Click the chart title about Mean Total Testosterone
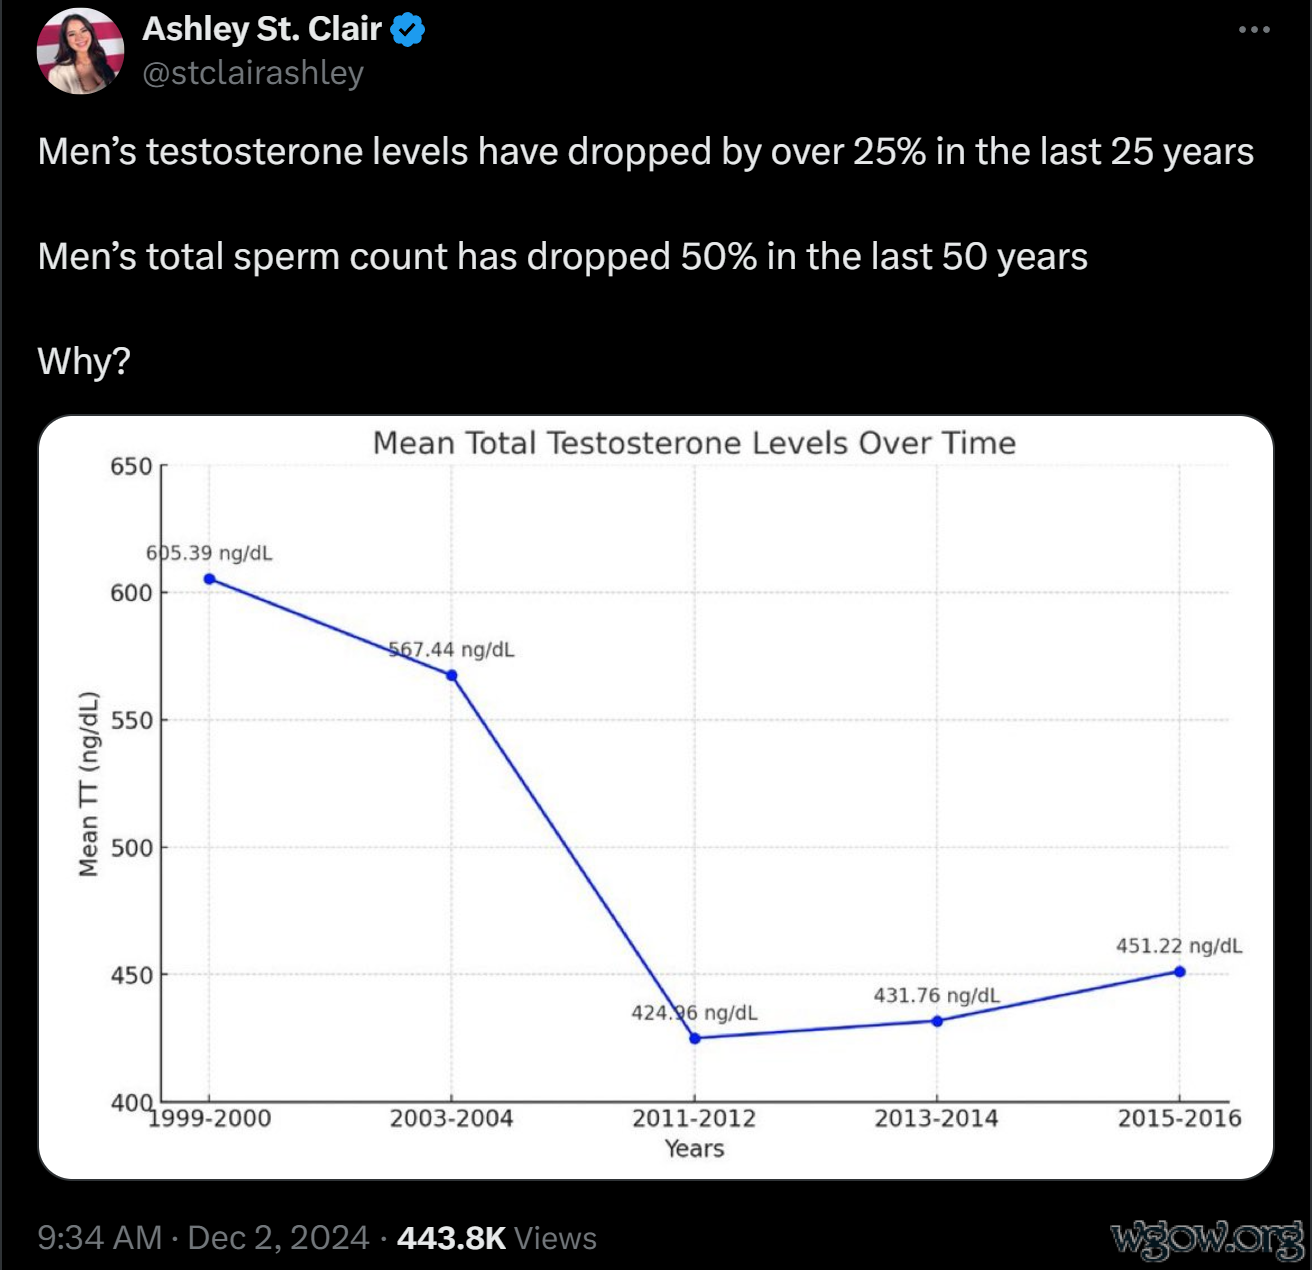Viewport: 1312px width, 1270px height. 694,443
